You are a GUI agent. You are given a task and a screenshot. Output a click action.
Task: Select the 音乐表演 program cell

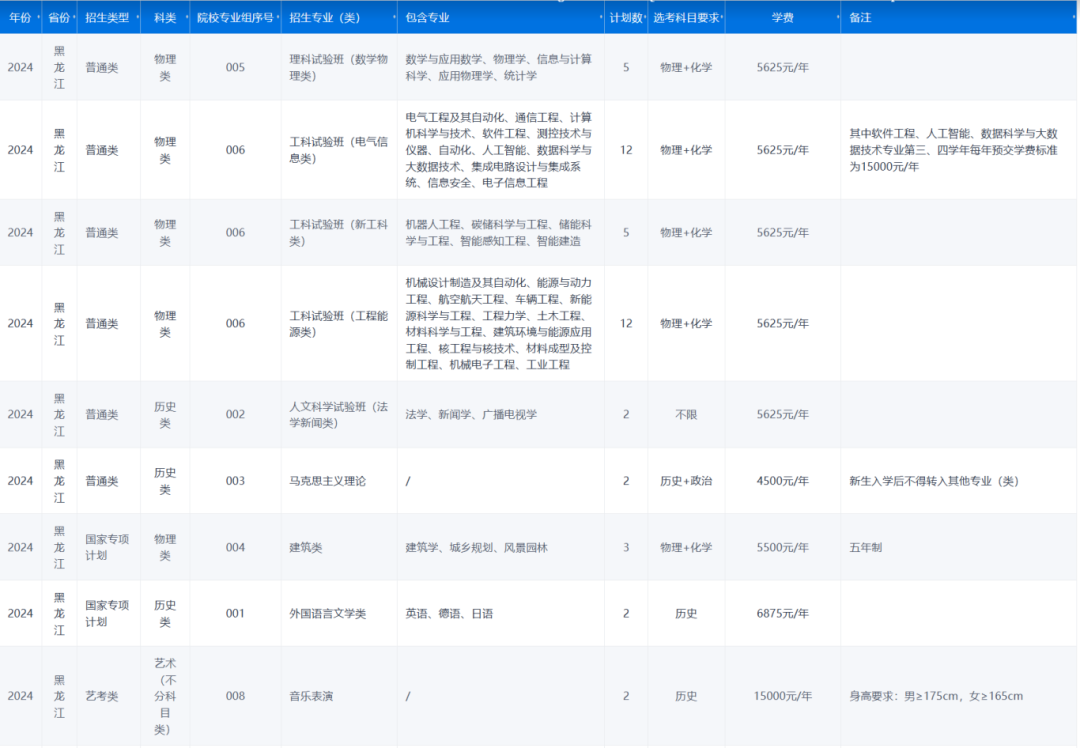tap(306, 696)
